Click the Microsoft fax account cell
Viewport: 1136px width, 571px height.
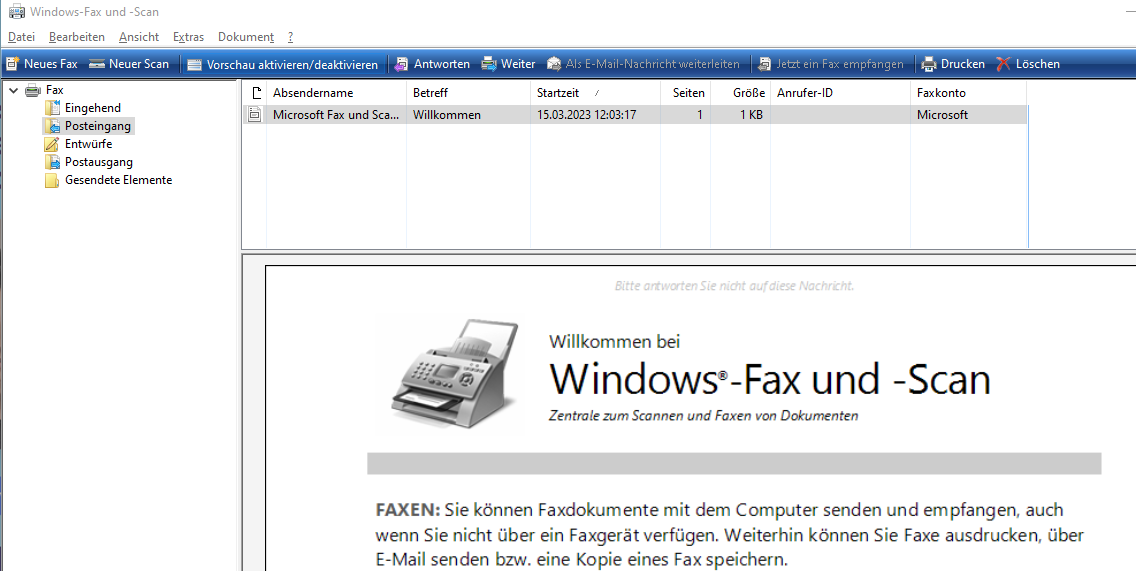(943, 114)
